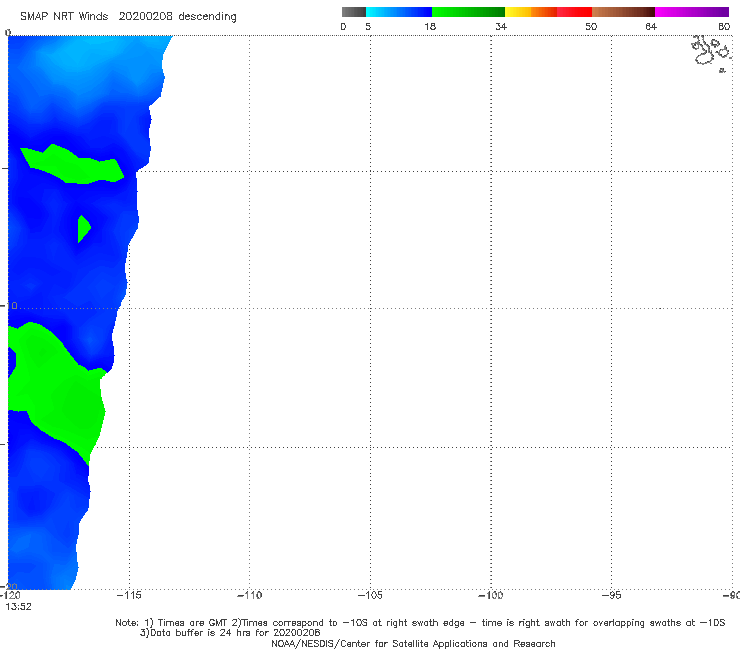Click the 'Data buffer is 24 hrs' note line
The image size is (740, 650).
point(230,633)
